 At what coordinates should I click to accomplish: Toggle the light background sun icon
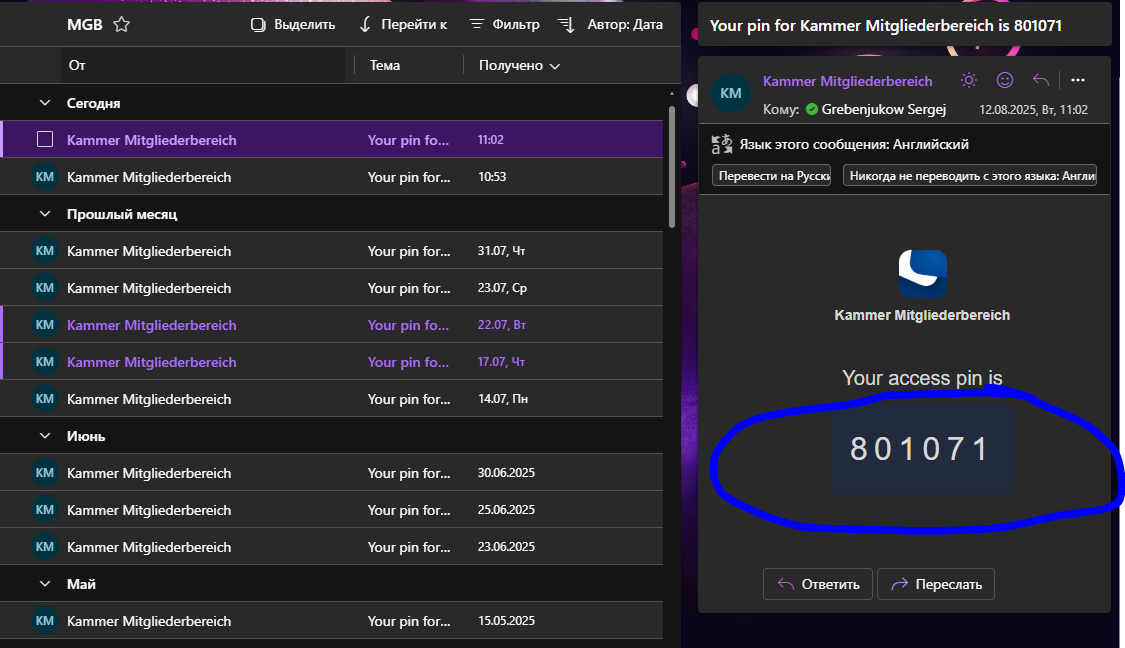pos(969,80)
